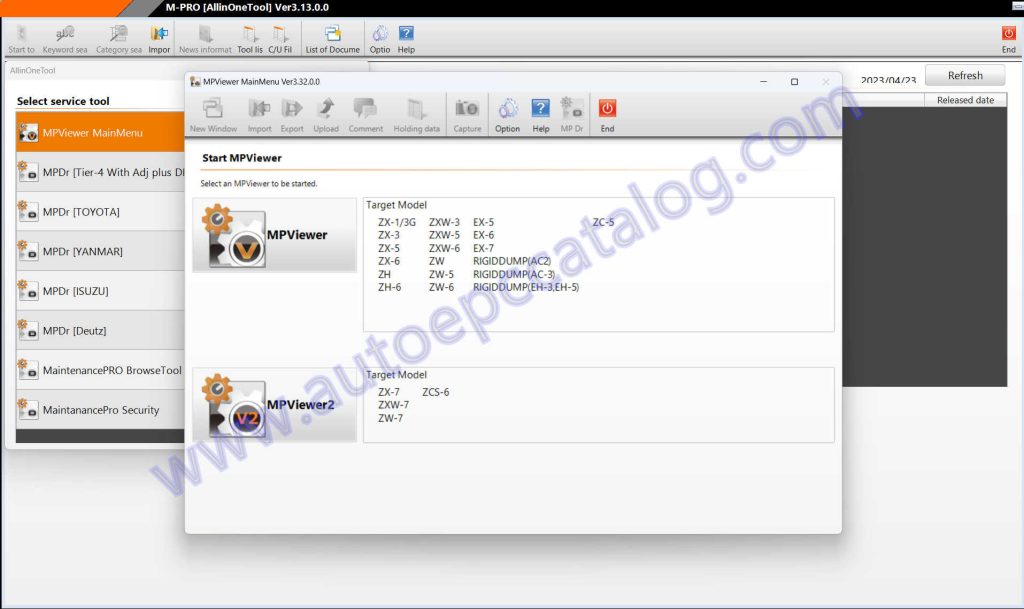The height and width of the screenshot is (609, 1024).
Task: Open Holding data in the MPViewer toolbar
Action: (416, 112)
